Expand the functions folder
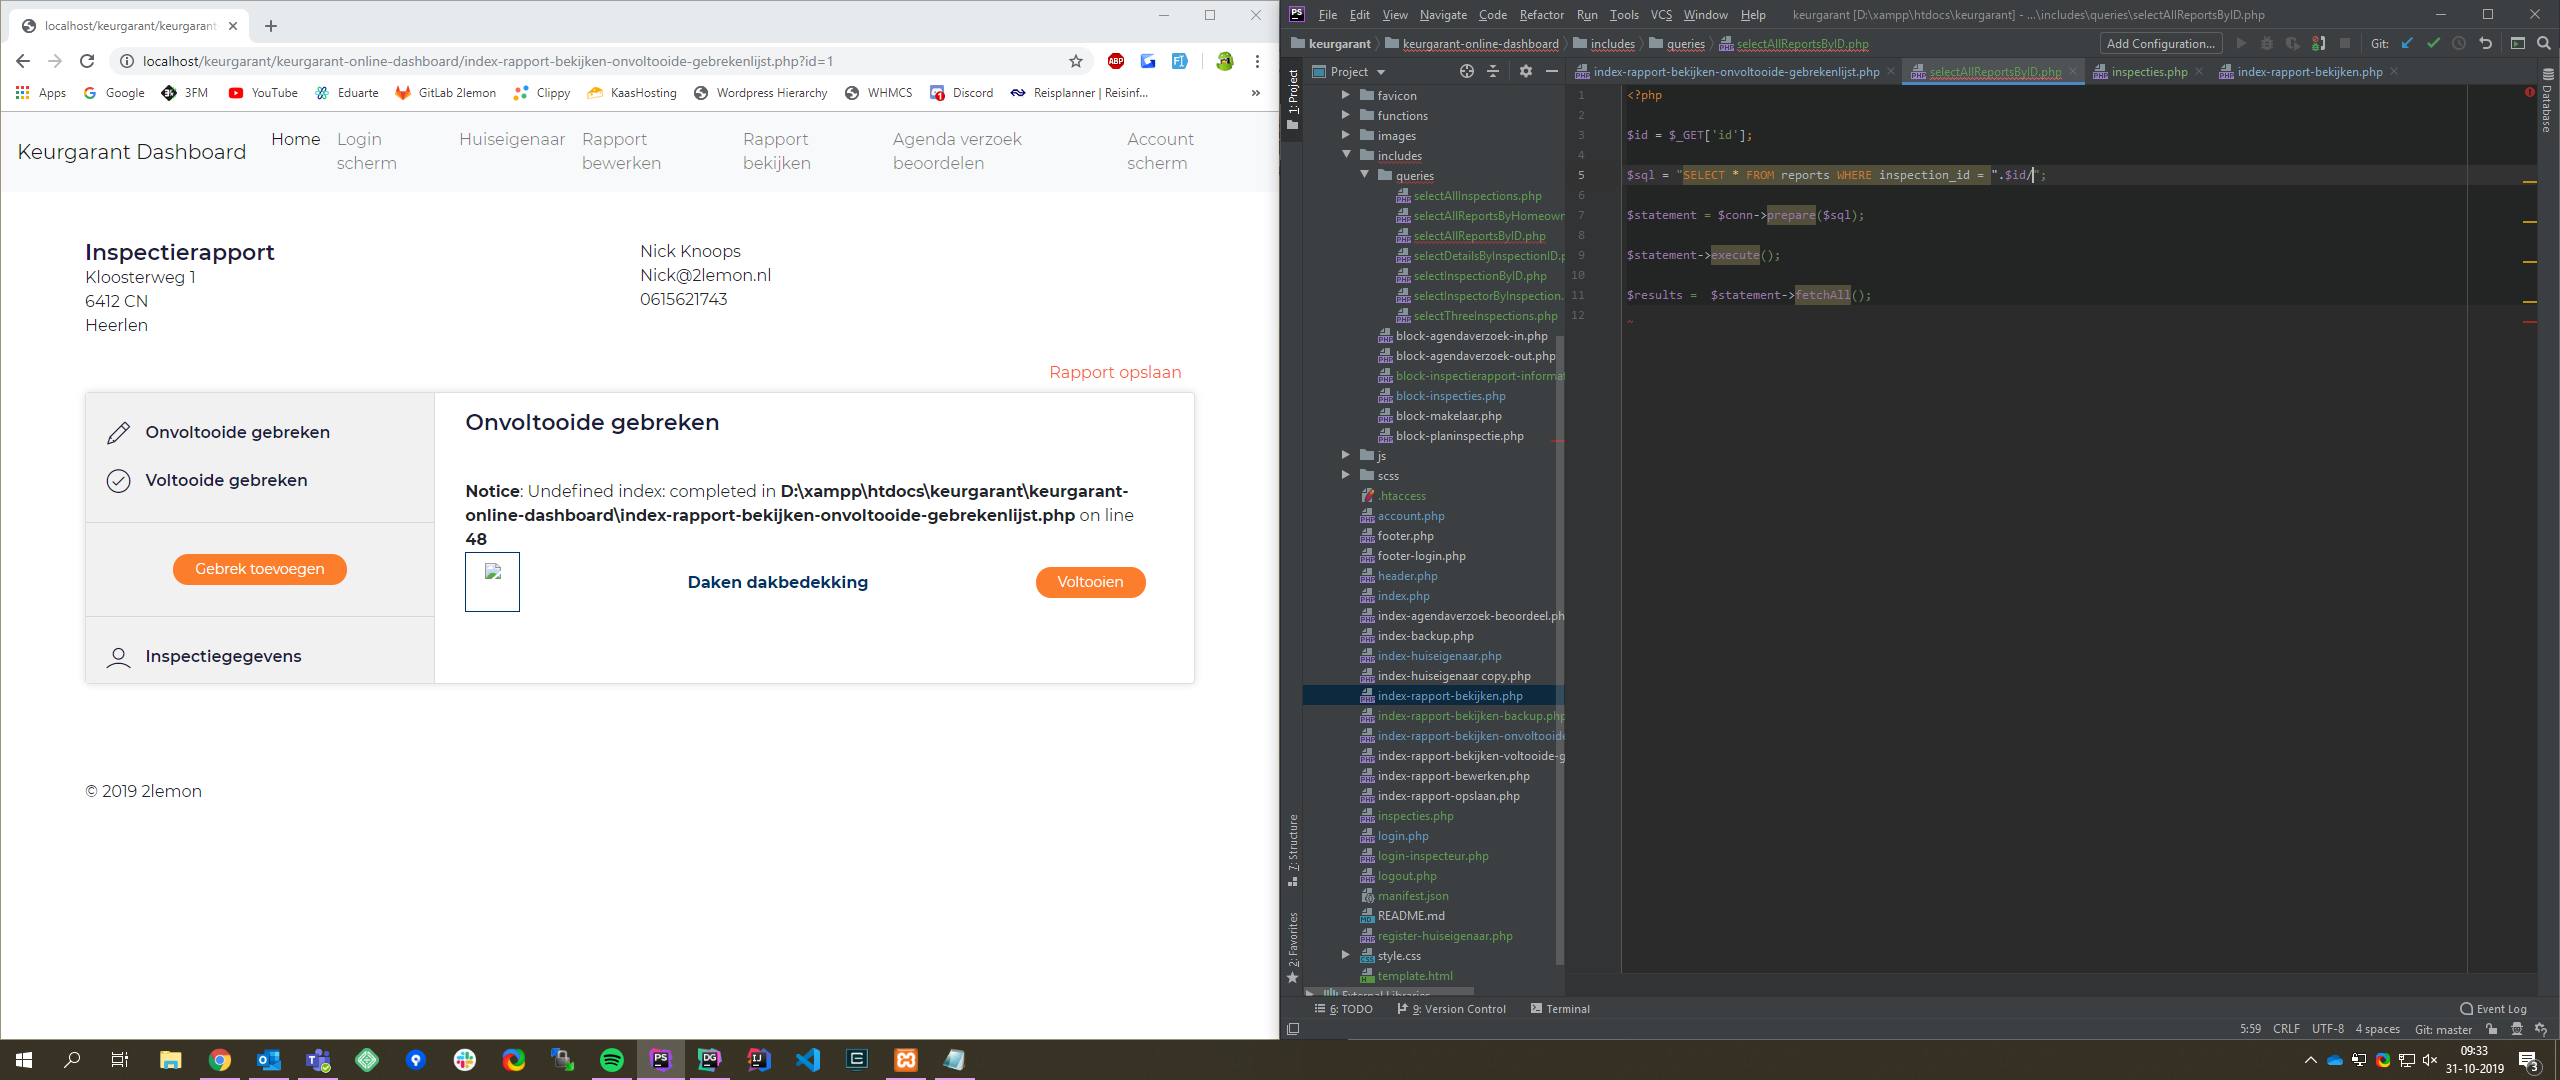 pyautogui.click(x=1346, y=115)
